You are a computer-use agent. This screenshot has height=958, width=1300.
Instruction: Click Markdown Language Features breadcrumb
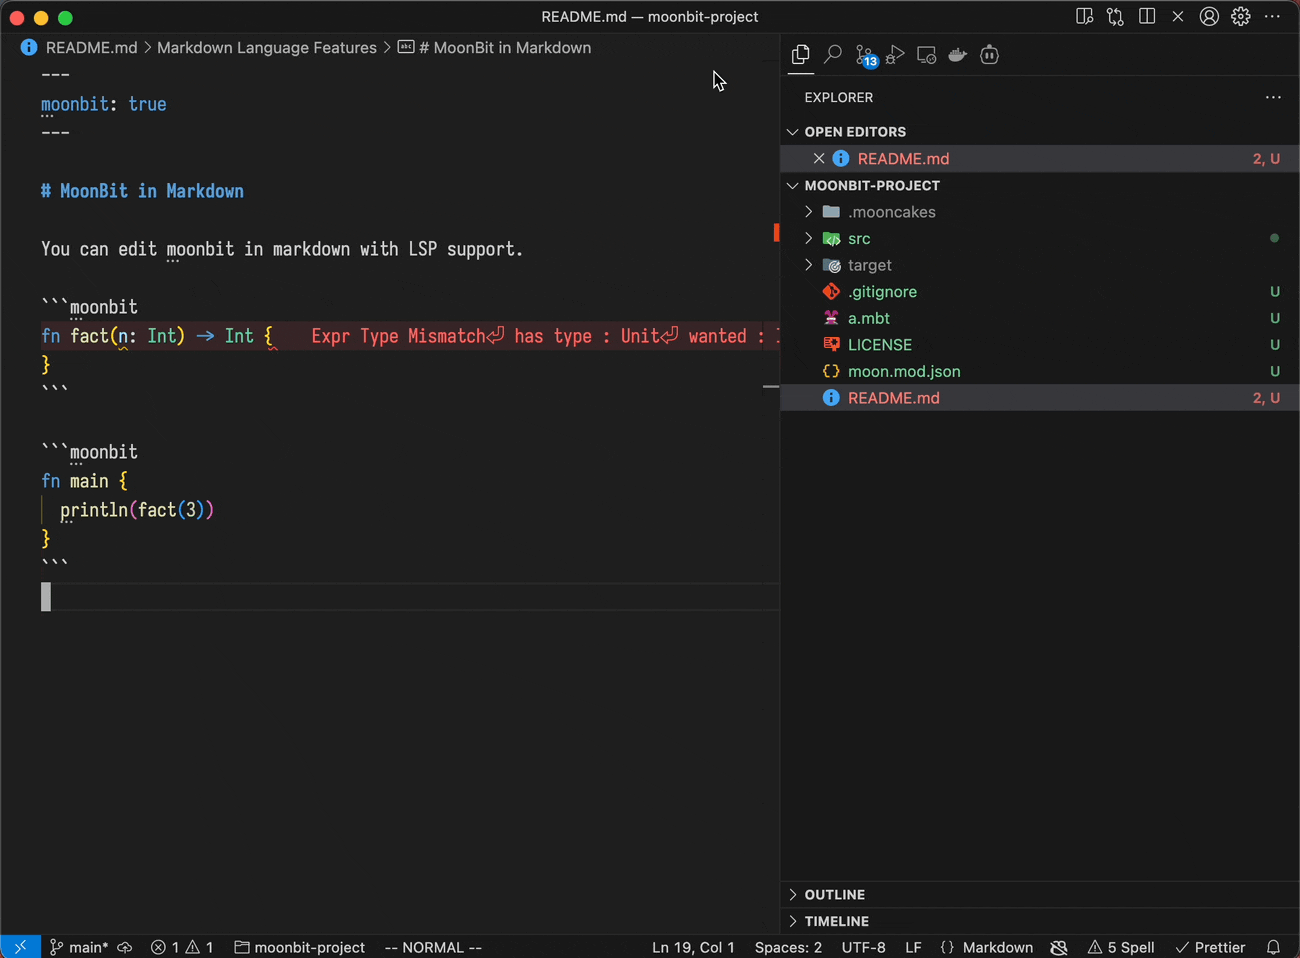pyautogui.click(x=266, y=48)
